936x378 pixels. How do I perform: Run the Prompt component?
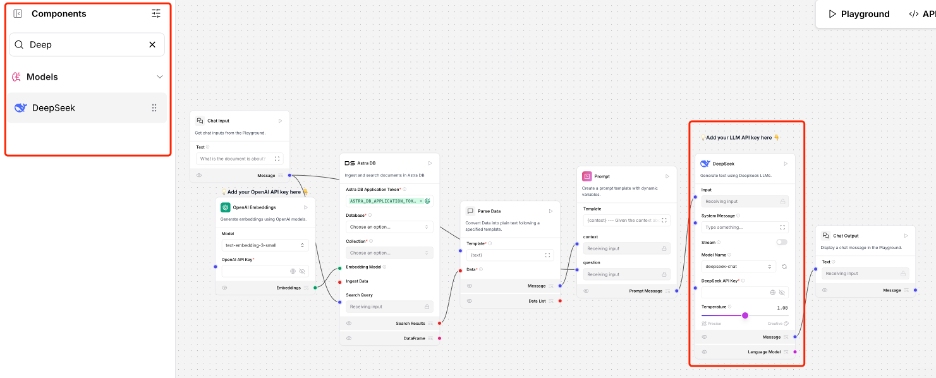click(x=667, y=176)
